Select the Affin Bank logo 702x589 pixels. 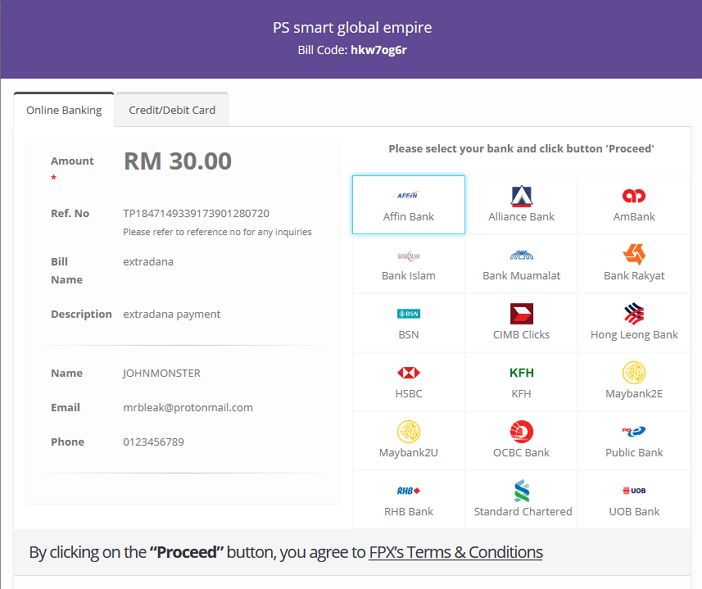[x=408, y=195]
